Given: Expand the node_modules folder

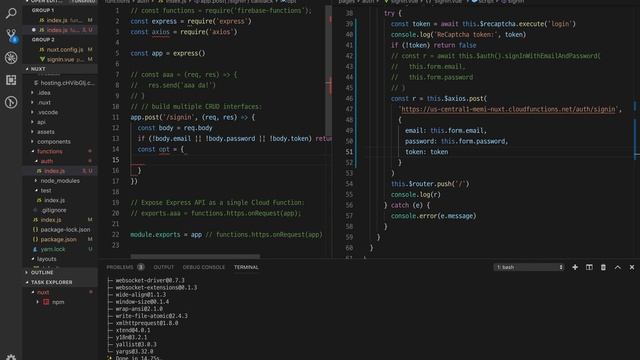Looking at the screenshot, I should click(x=60, y=181).
